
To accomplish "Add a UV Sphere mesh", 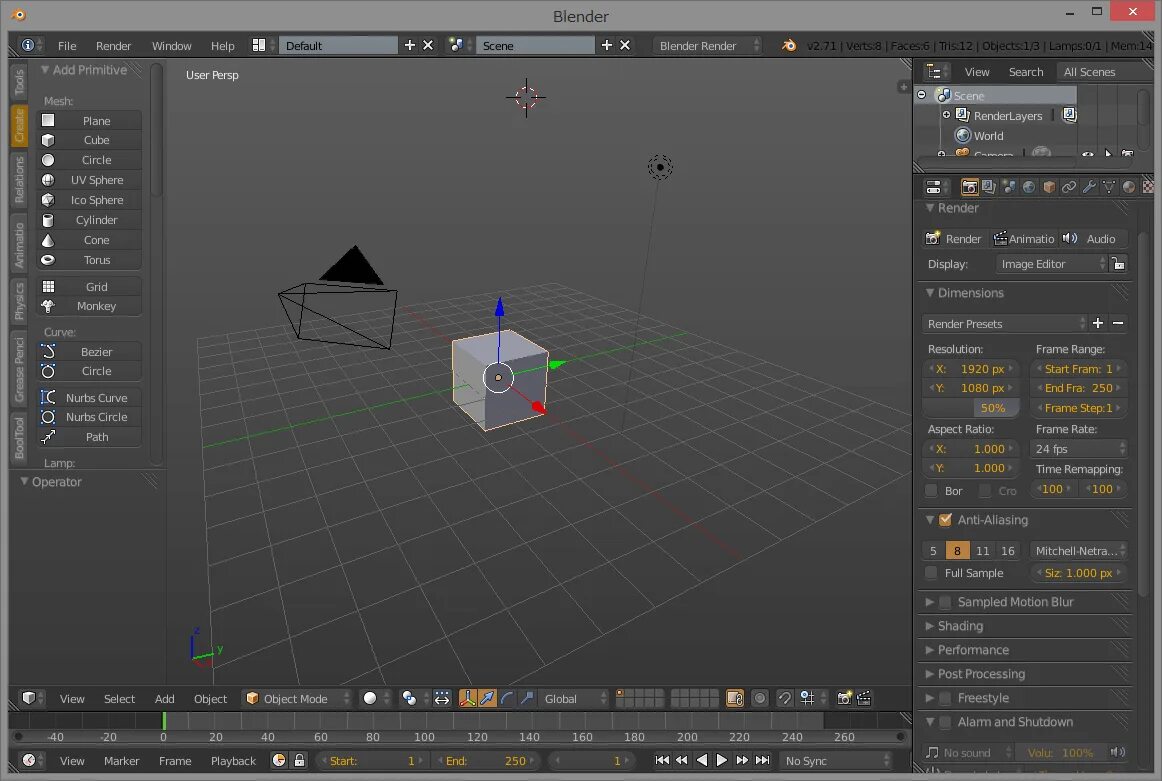I will pos(89,180).
